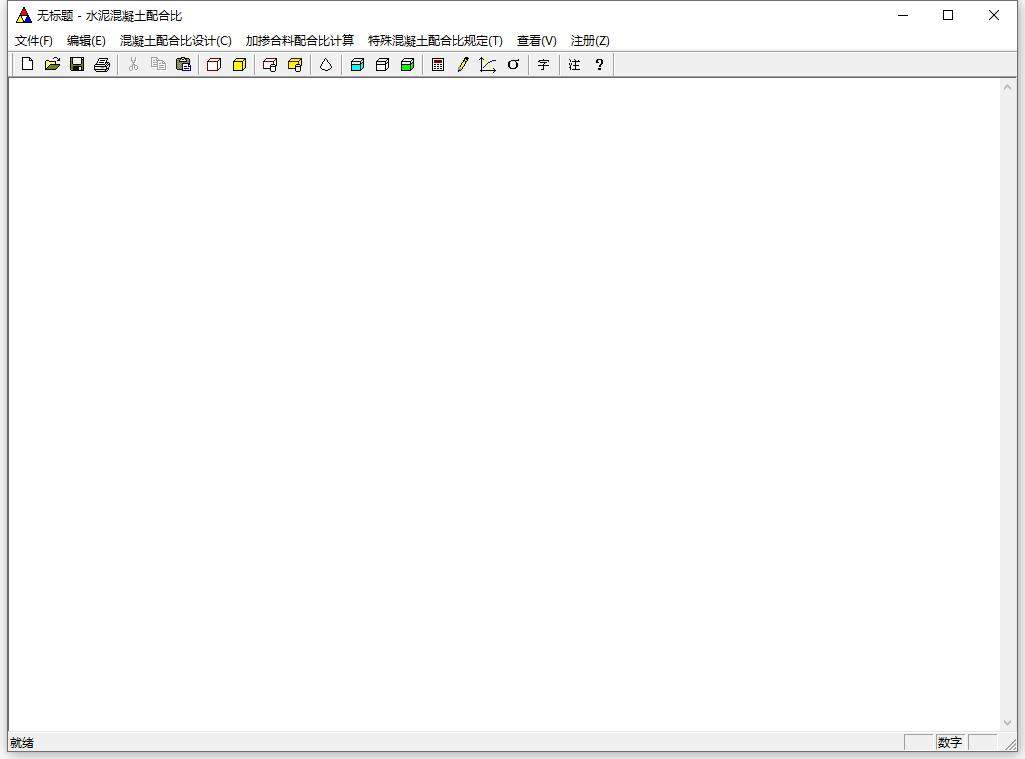Open the 查看(V) menu
This screenshot has width=1025, height=759.
pyautogui.click(x=536, y=41)
